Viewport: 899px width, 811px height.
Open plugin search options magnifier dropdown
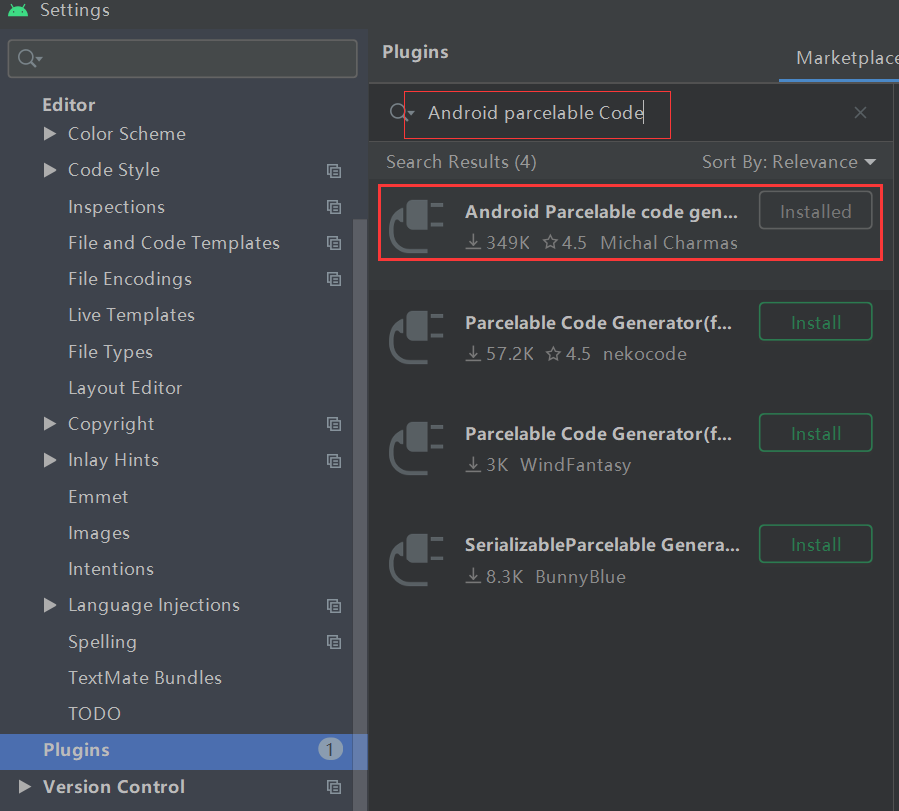coord(401,112)
